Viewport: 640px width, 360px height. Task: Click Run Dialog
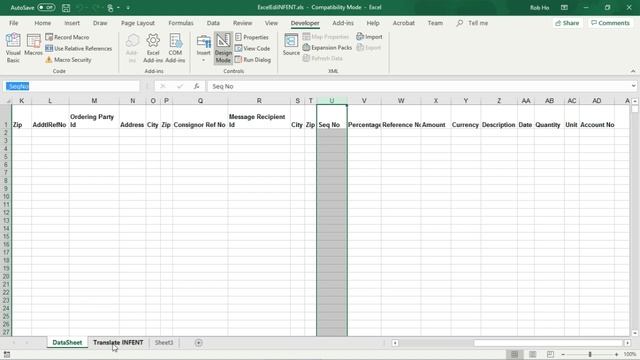(x=253, y=60)
